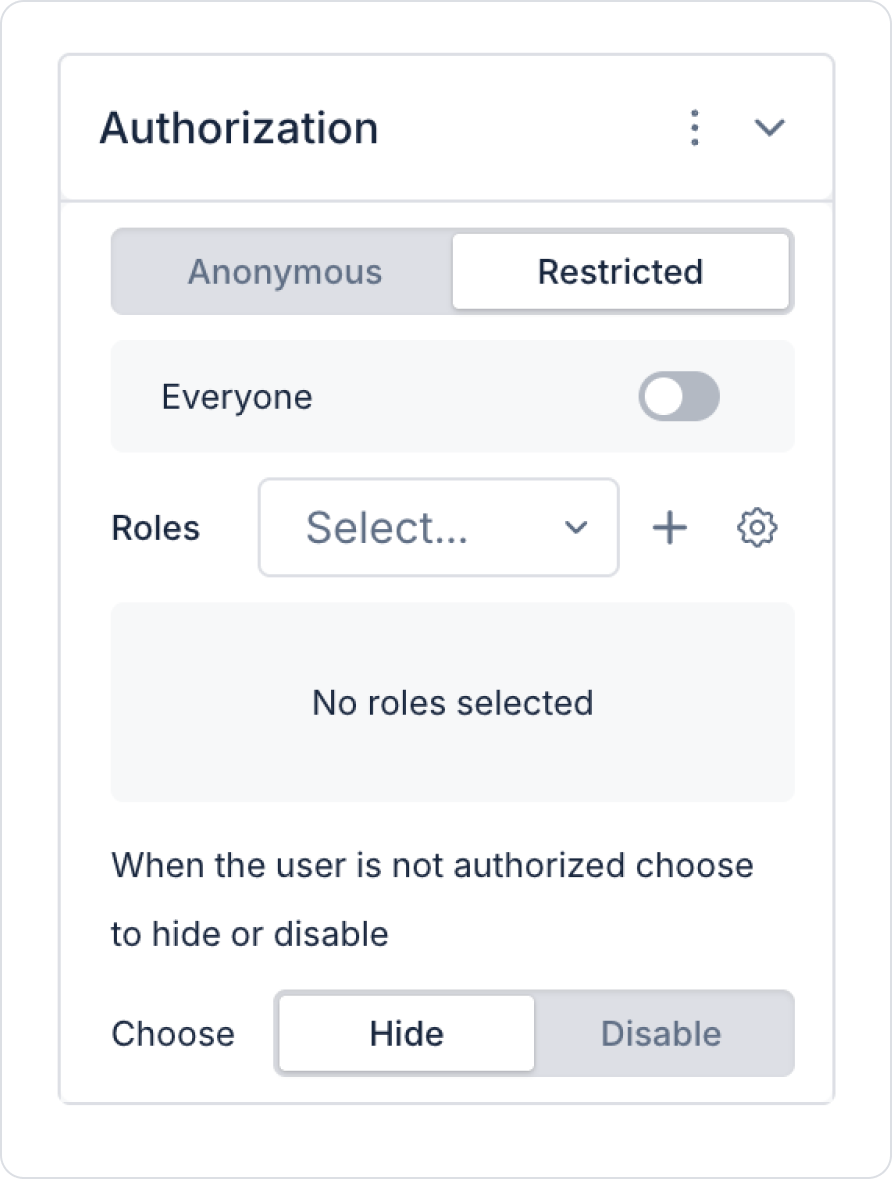Click the "When the user is not authorized" text
Image resolution: width=892 pixels, height=1179 pixels.
coord(432,864)
